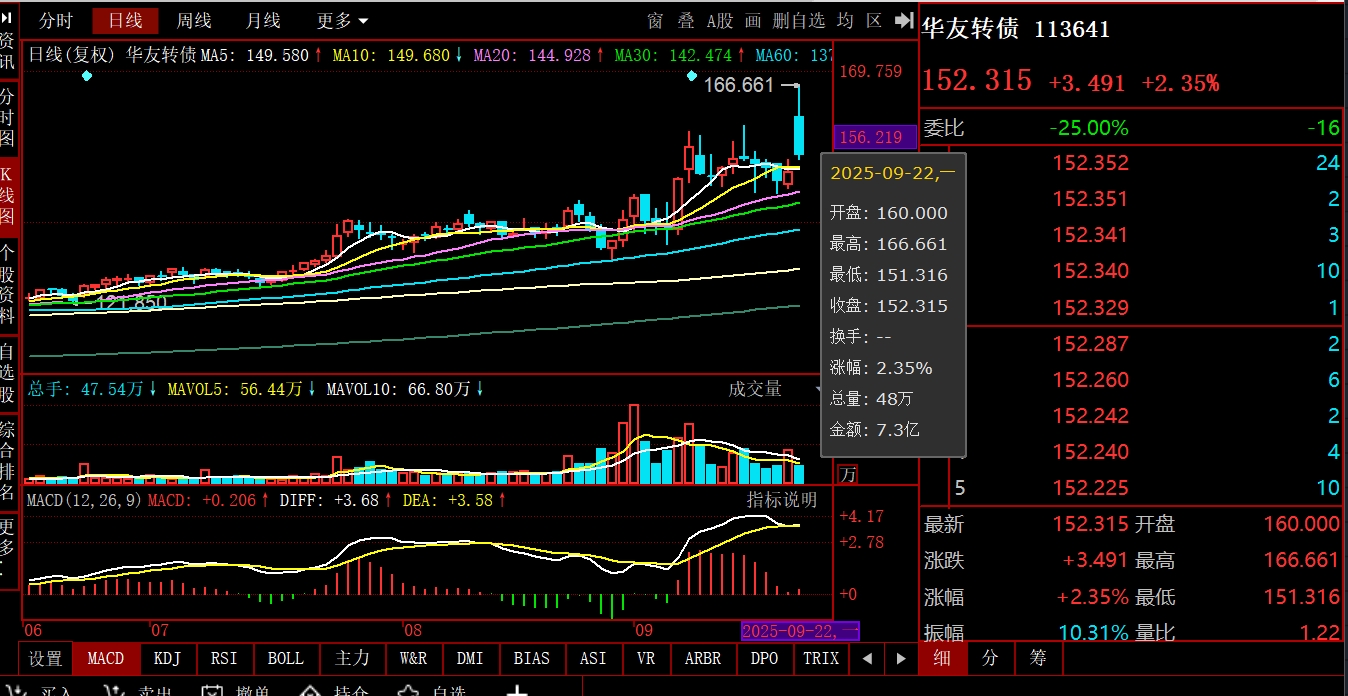Click the 自选 star icon in bottom bar
This screenshot has width=1348, height=696.
click(408, 691)
